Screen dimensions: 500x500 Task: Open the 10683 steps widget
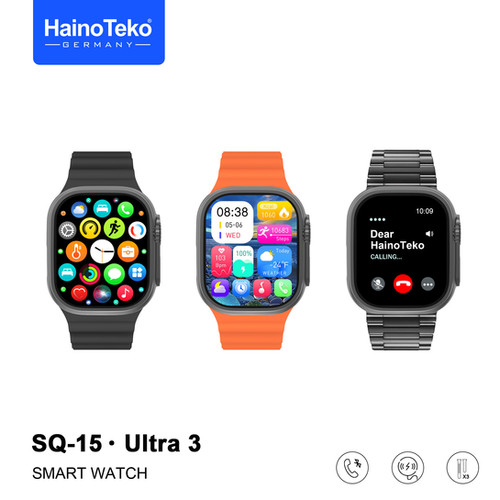click(x=275, y=234)
